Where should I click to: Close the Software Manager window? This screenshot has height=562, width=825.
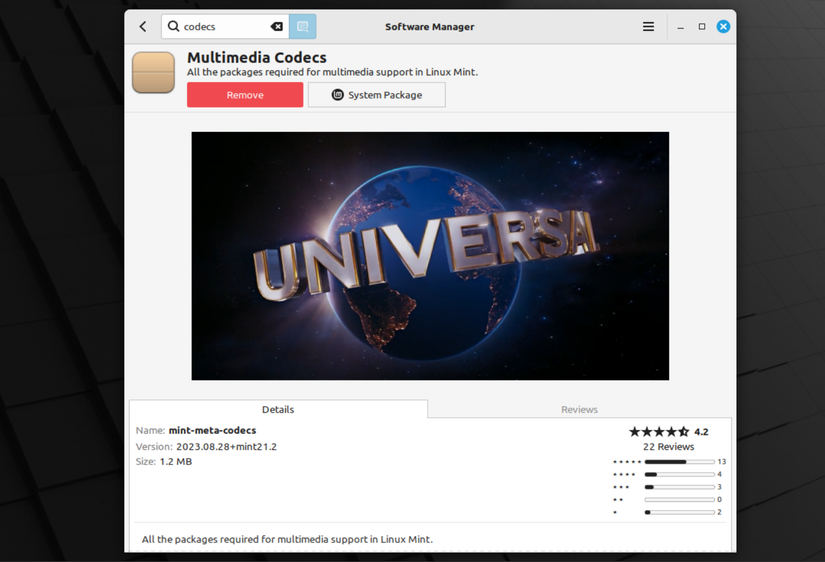click(723, 27)
